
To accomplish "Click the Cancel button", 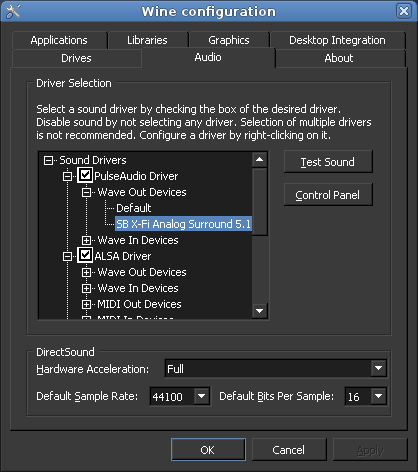I will point(289,450).
